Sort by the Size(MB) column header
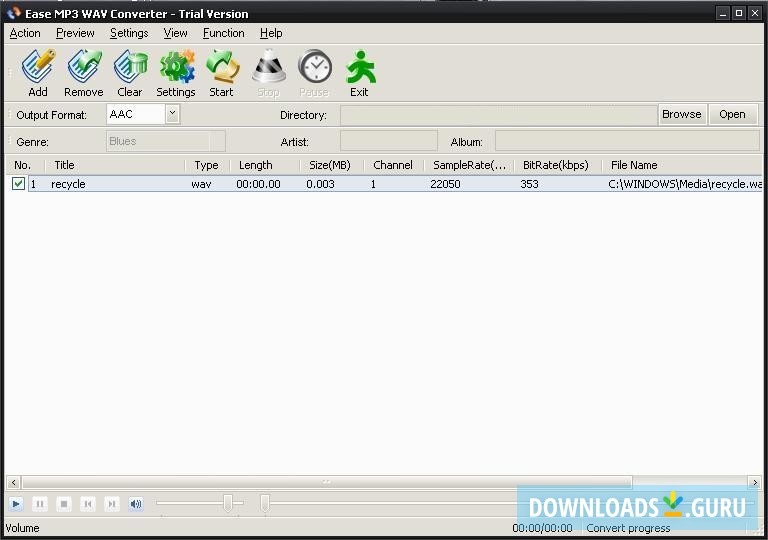This screenshot has width=768, height=540. [332, 165]
